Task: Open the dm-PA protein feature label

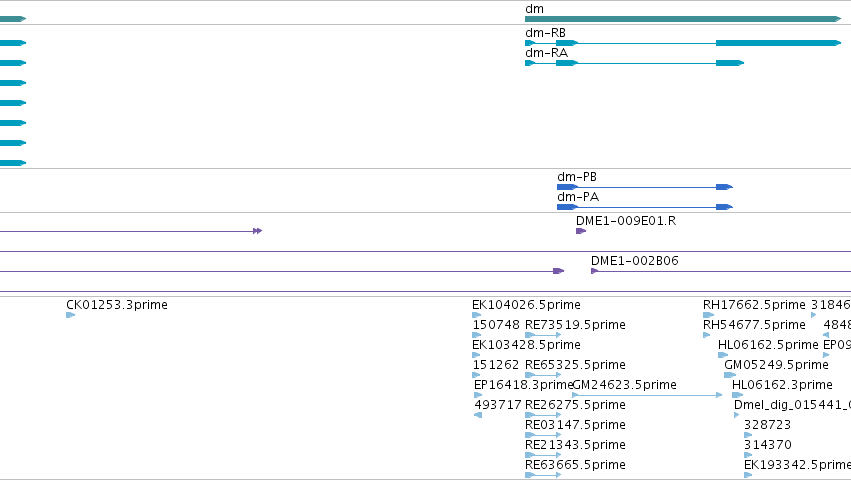Action: pyautogui.click(x=578, y=197)
